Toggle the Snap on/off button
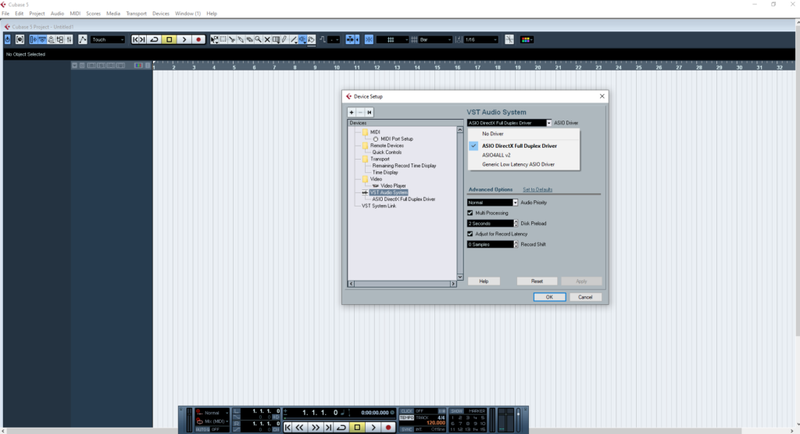 [369, 39]
